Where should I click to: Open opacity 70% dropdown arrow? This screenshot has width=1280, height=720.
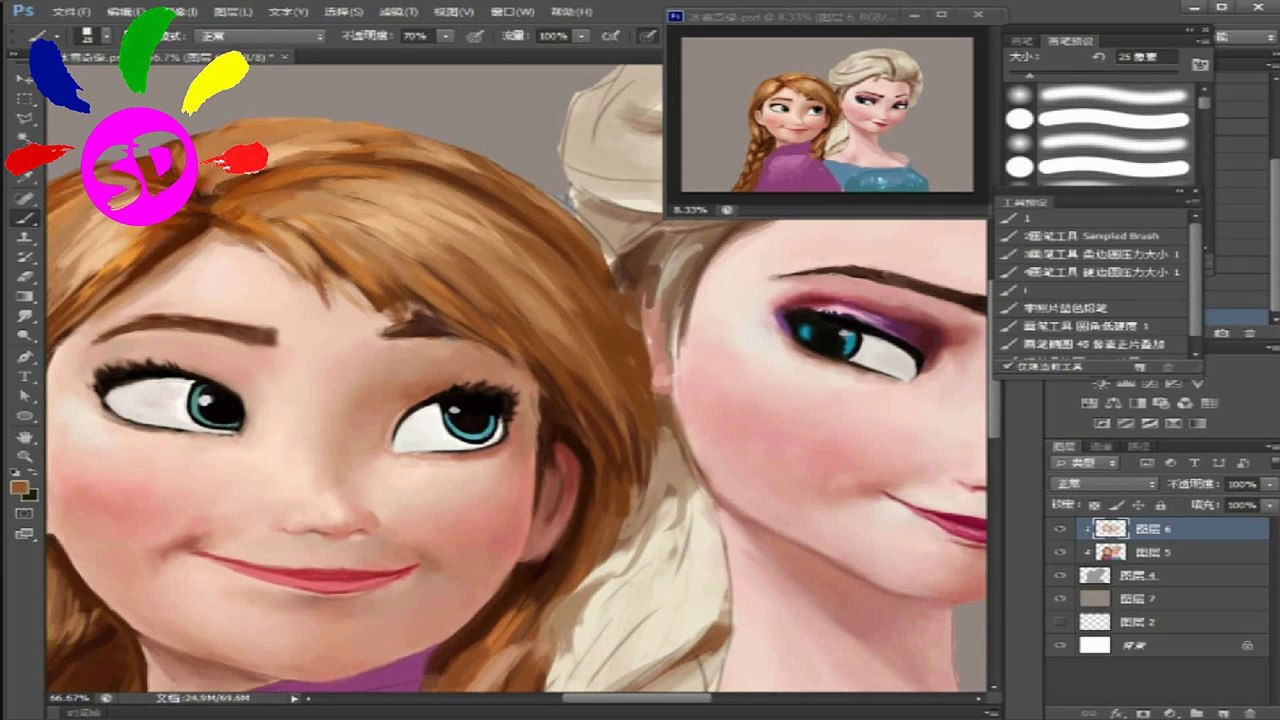[445, 36]
